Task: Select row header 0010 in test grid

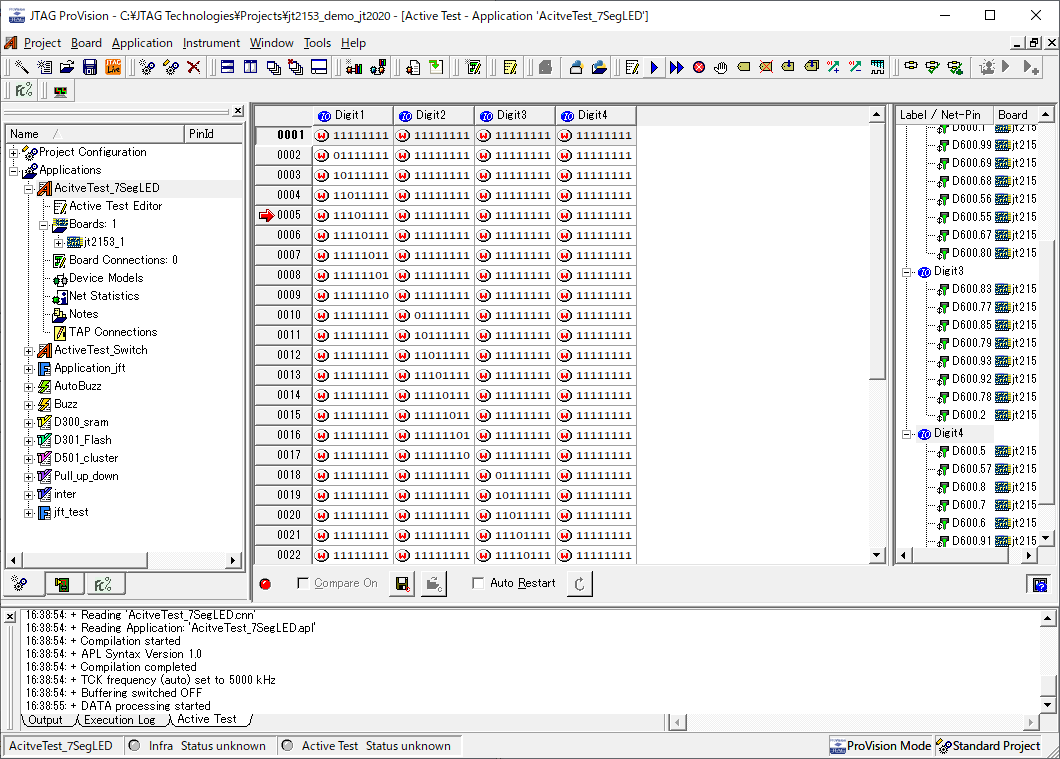Action: pos(284,315)
